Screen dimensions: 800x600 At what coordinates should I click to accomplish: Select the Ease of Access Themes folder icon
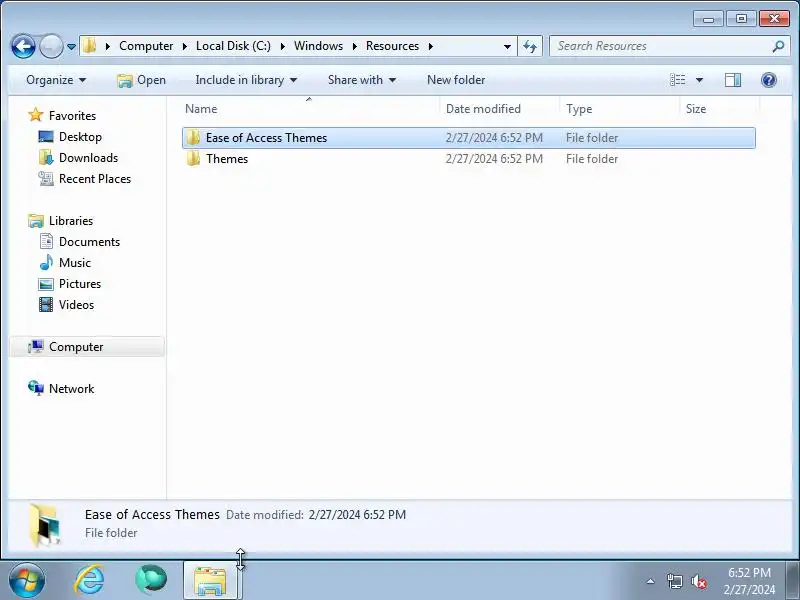193,138
